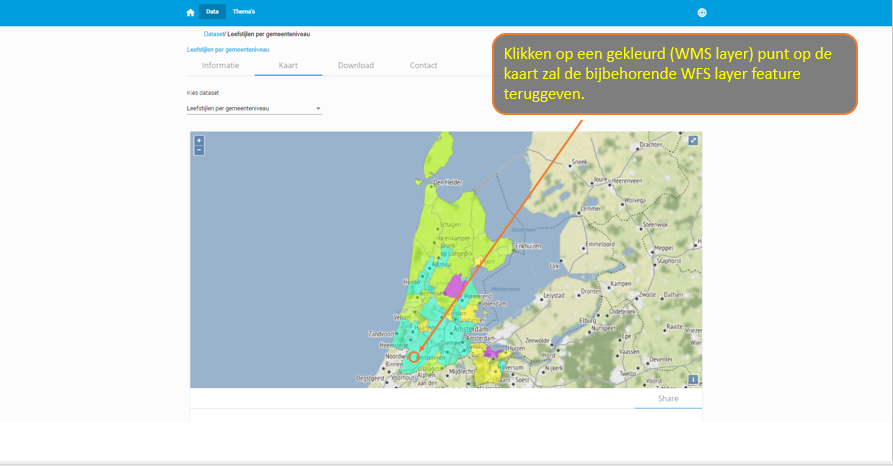Click the Steenwijk label on map
Viewport: 893px width, 466px height.
(x=655, y=224)
